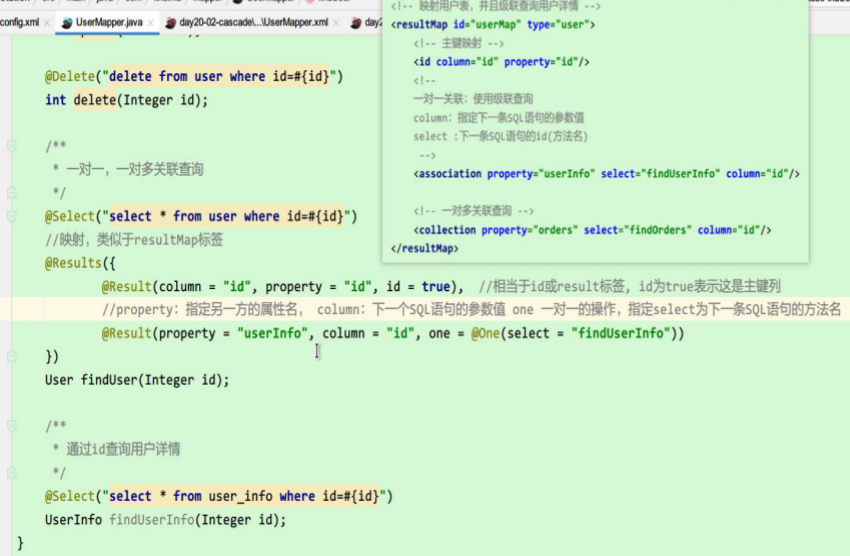Open the day20-02-cascade UserMapper.xml tab
Screen dimensions: 850x556
coord(253,22)
